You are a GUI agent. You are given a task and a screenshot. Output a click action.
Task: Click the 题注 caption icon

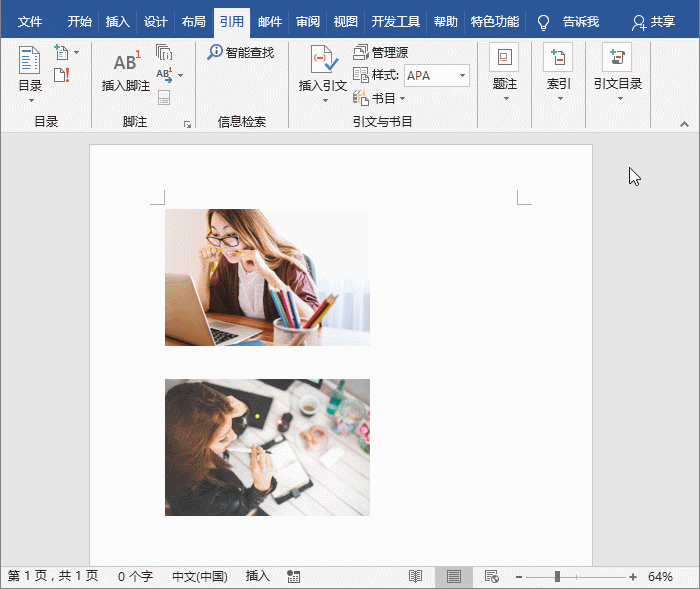pyautogui.click(x=504, y=57)
